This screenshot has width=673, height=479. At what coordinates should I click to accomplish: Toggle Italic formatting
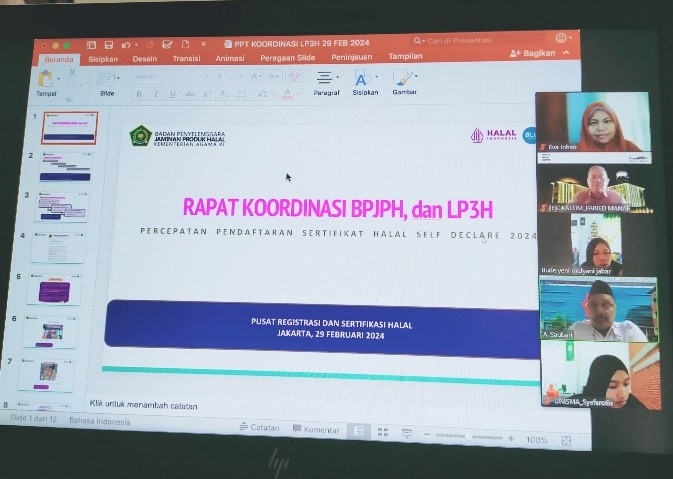click(156, 94)
